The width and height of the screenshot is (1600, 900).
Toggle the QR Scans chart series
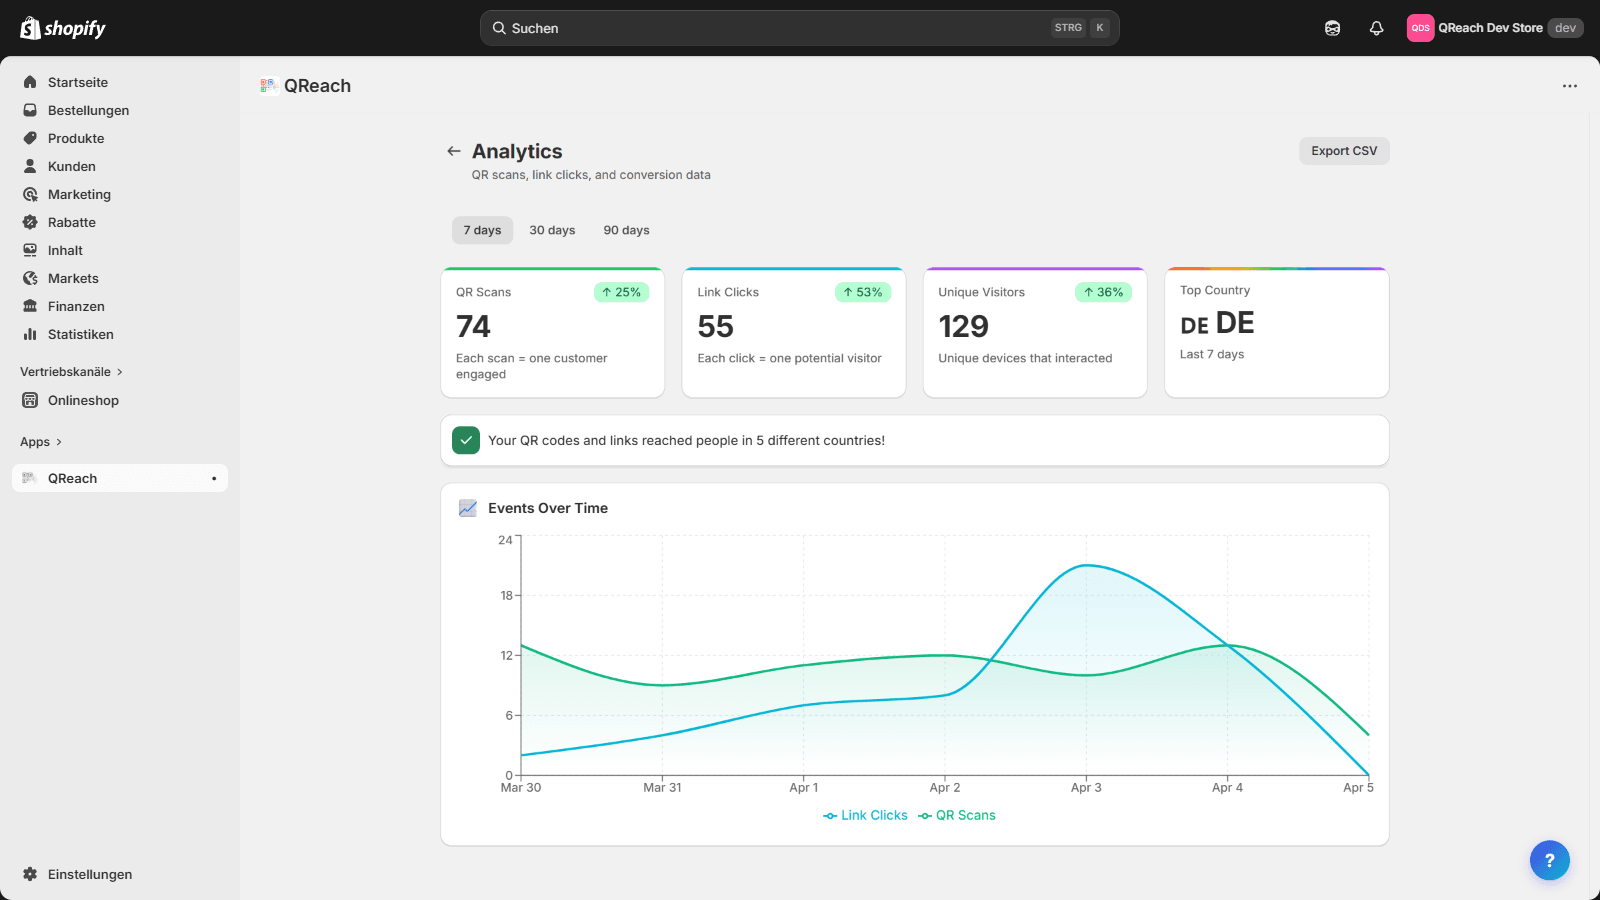pos(956,815)
